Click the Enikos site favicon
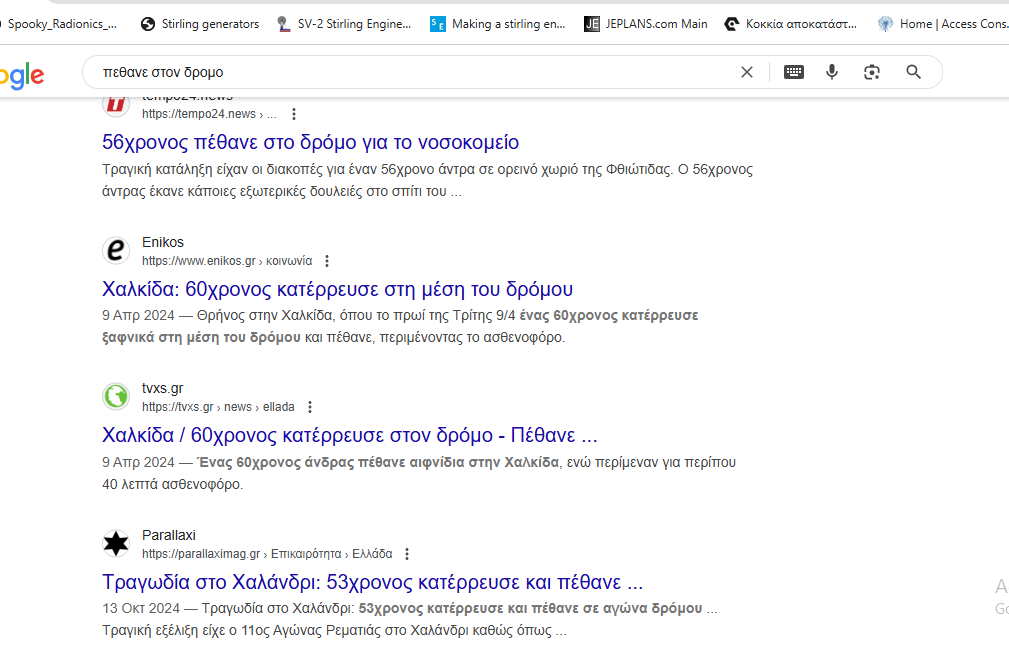 (x=117, y=251)
